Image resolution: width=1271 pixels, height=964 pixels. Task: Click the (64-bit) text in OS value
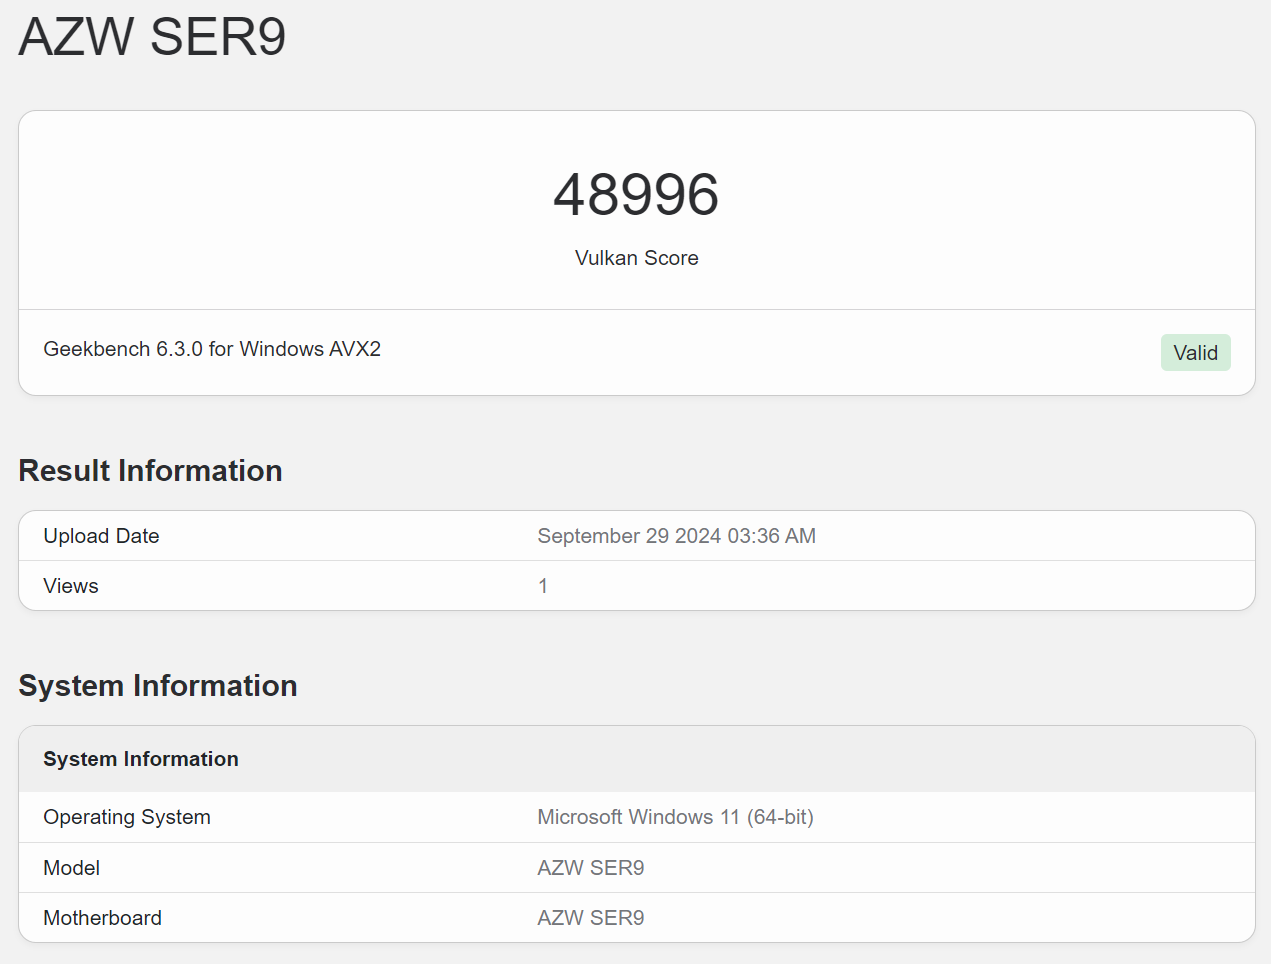tap(780, 817)
